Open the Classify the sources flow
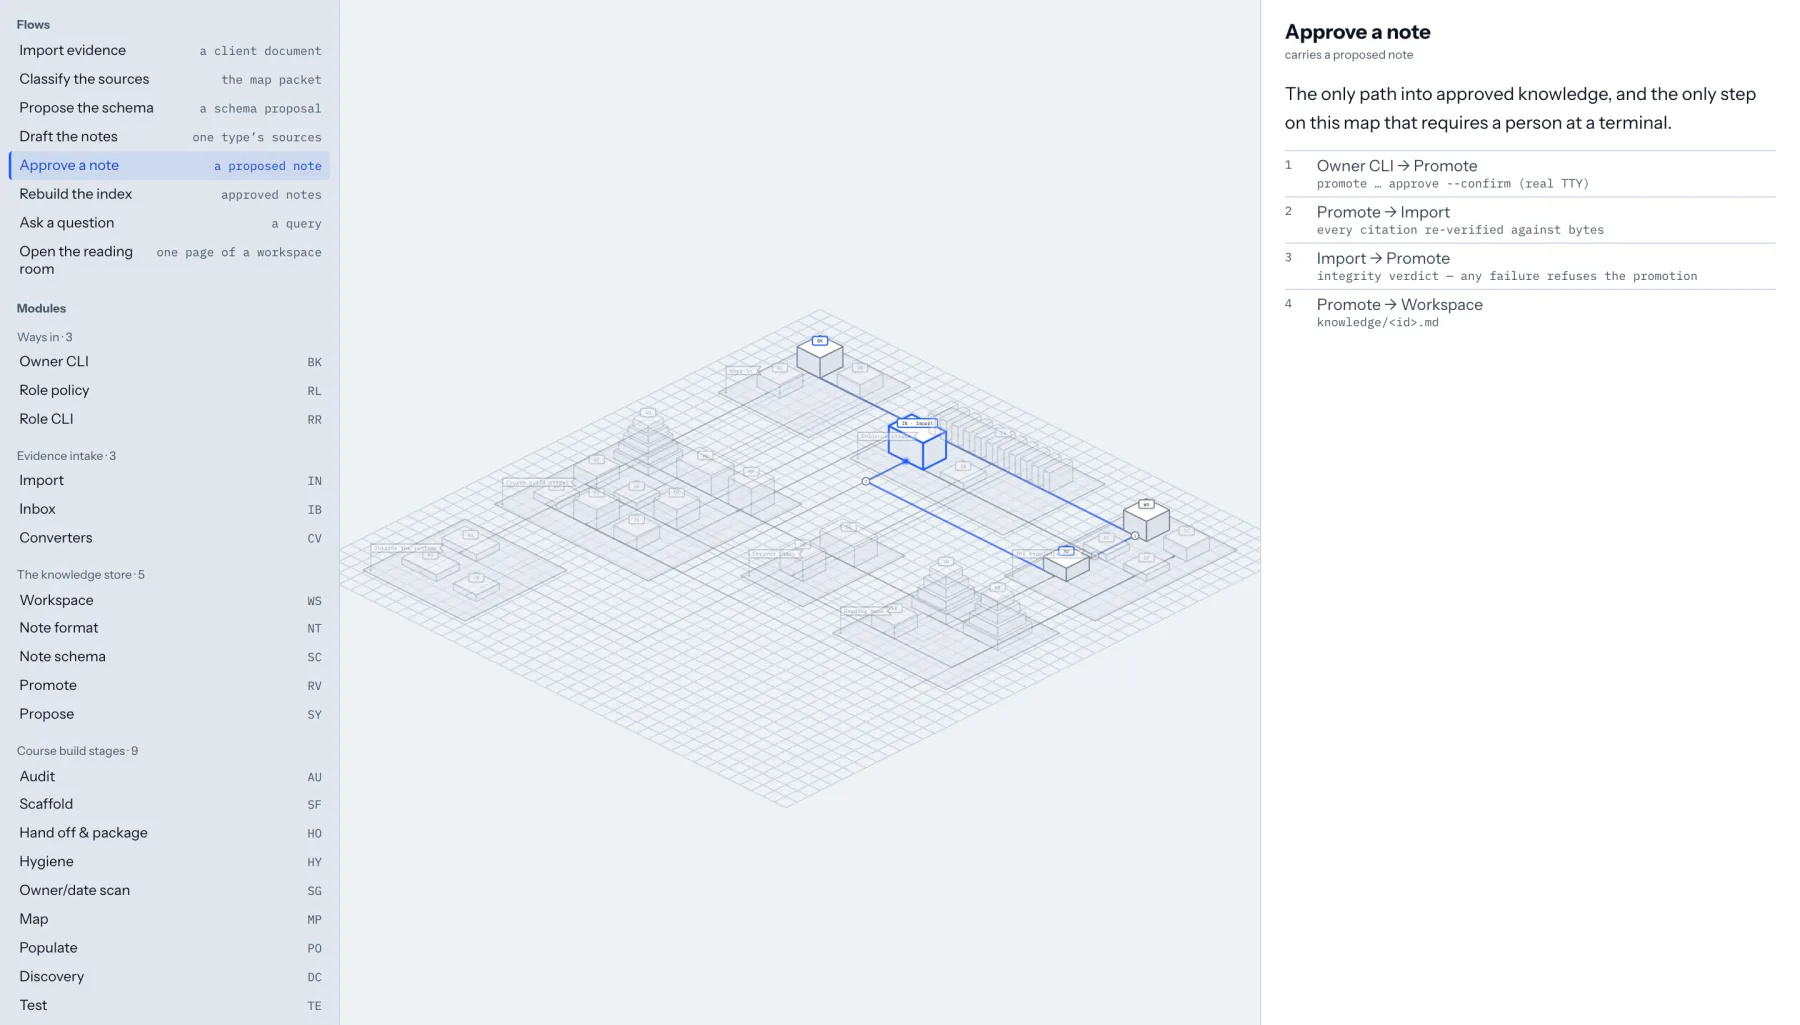1800x1025 pixels. tap(169, 79)
